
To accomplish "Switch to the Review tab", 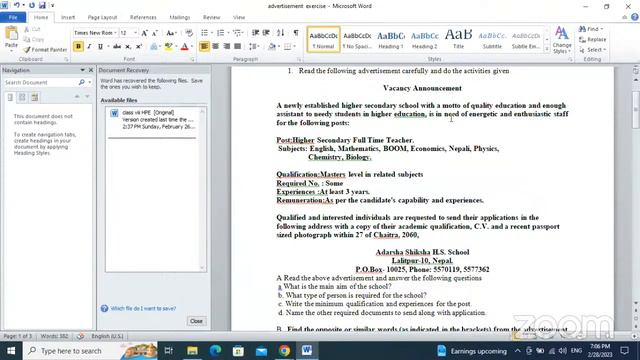I will [x=211, y=17].
